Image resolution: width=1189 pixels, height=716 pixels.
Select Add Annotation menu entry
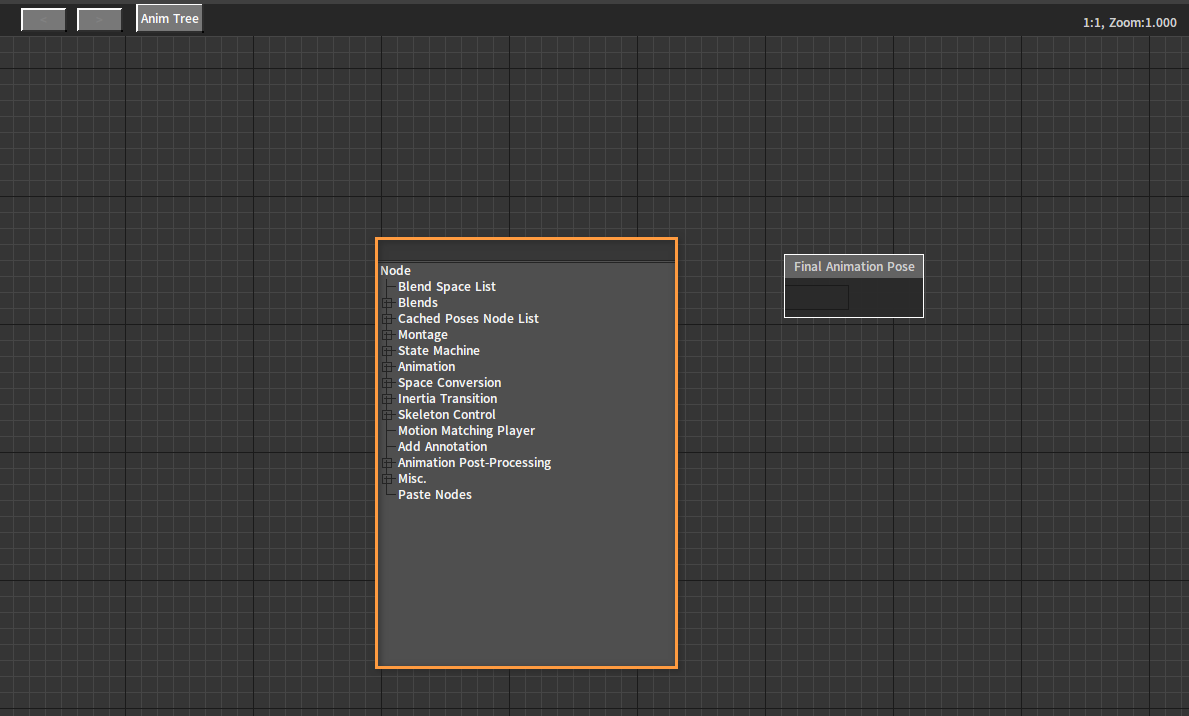[x=442, y=447]
